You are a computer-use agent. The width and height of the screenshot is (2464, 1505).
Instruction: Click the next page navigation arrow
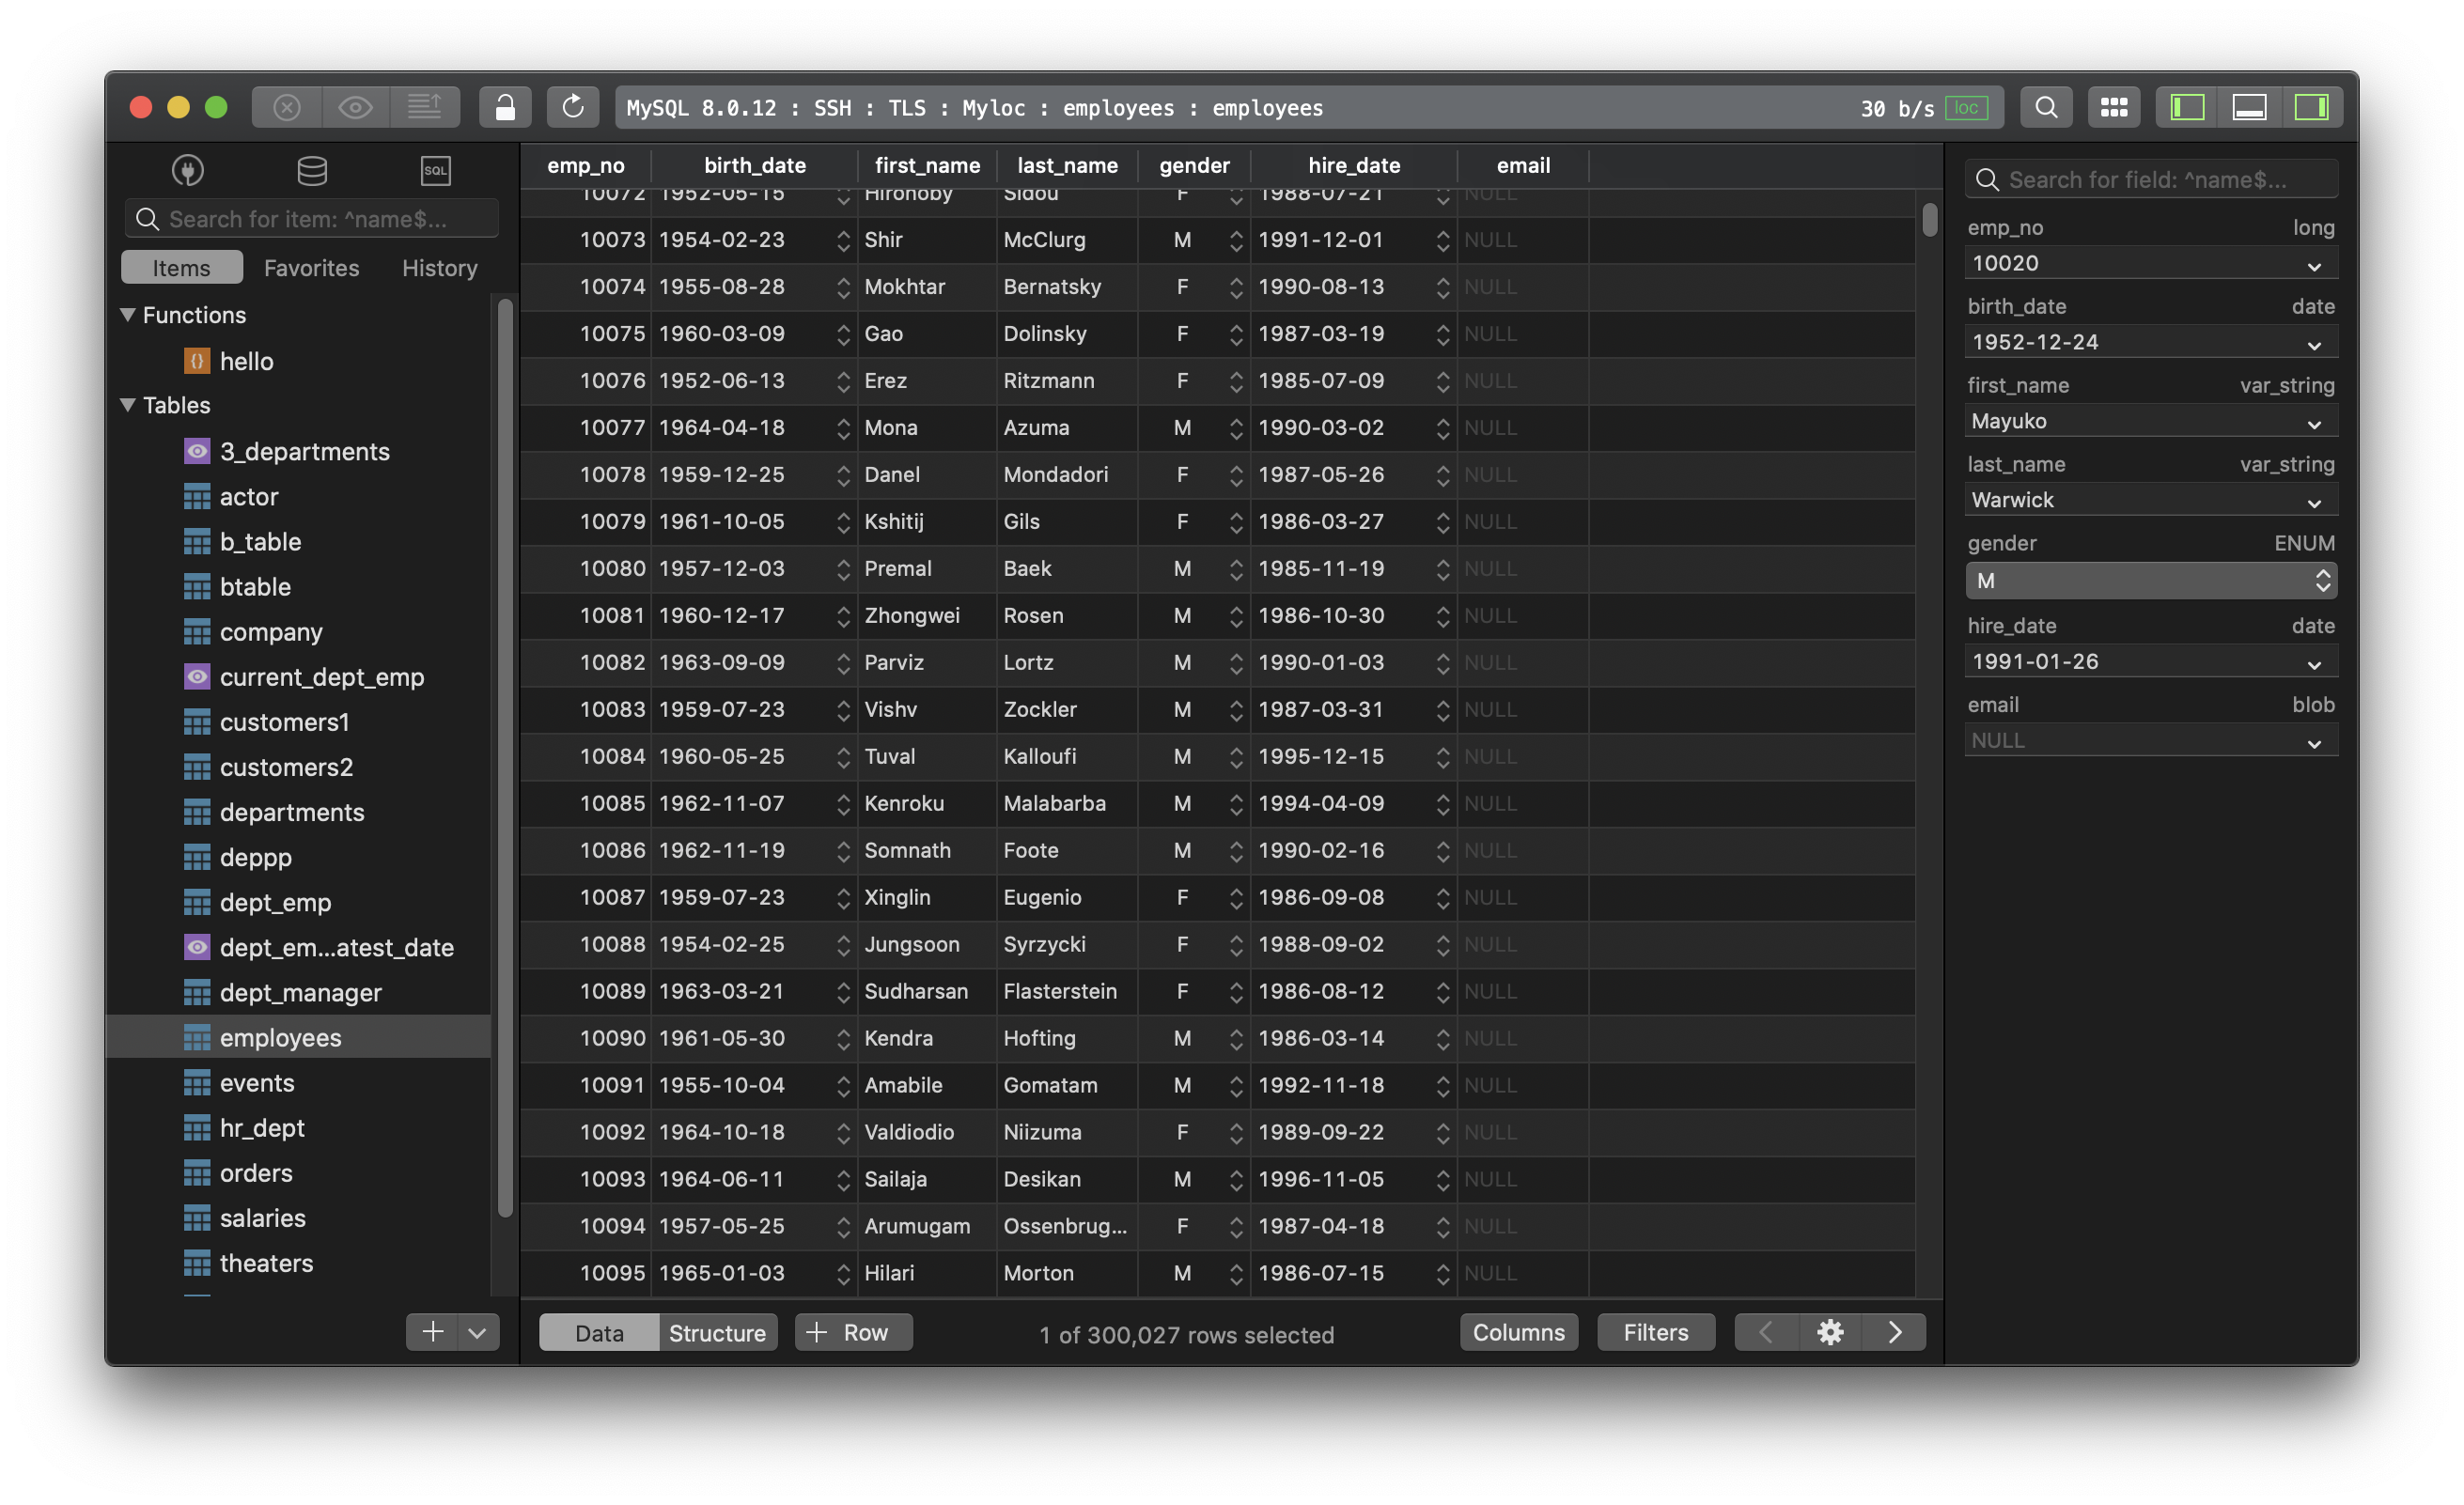tap(1894, 1332)
